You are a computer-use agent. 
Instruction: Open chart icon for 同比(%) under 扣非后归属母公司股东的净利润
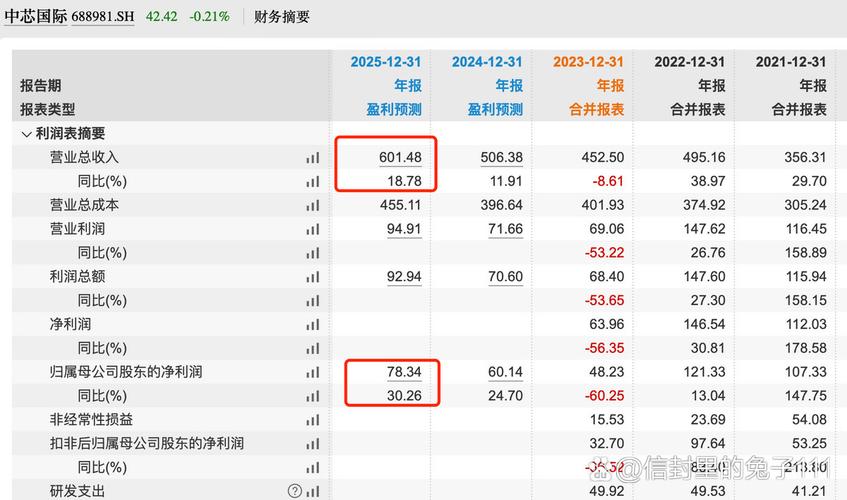313,468
